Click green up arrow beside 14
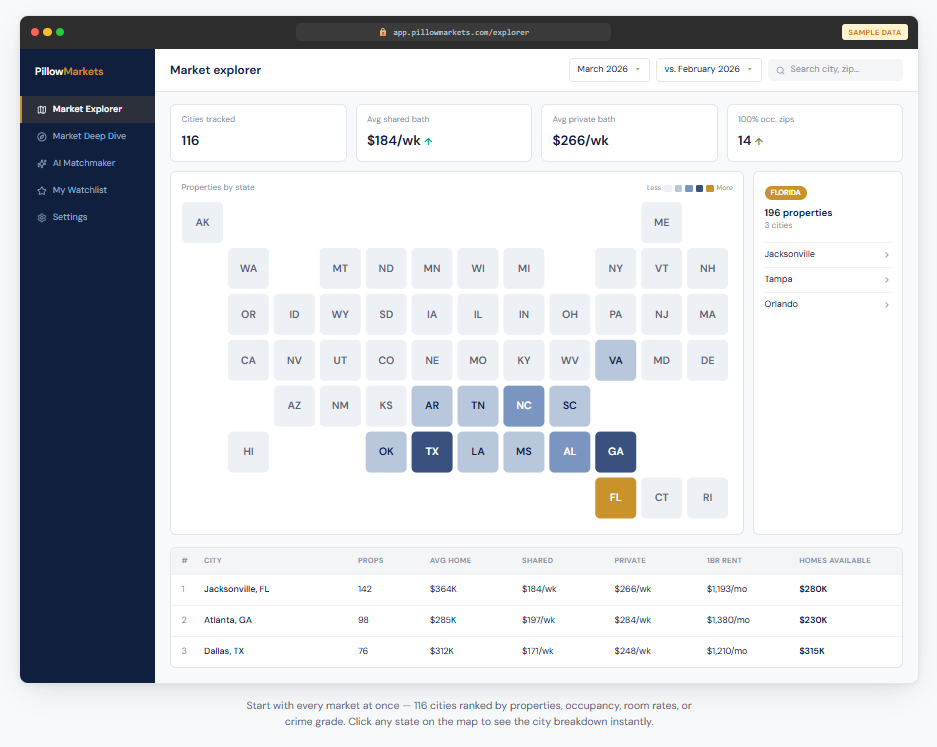Viewport: 937px width, 747px height. [x=759, y=141]
